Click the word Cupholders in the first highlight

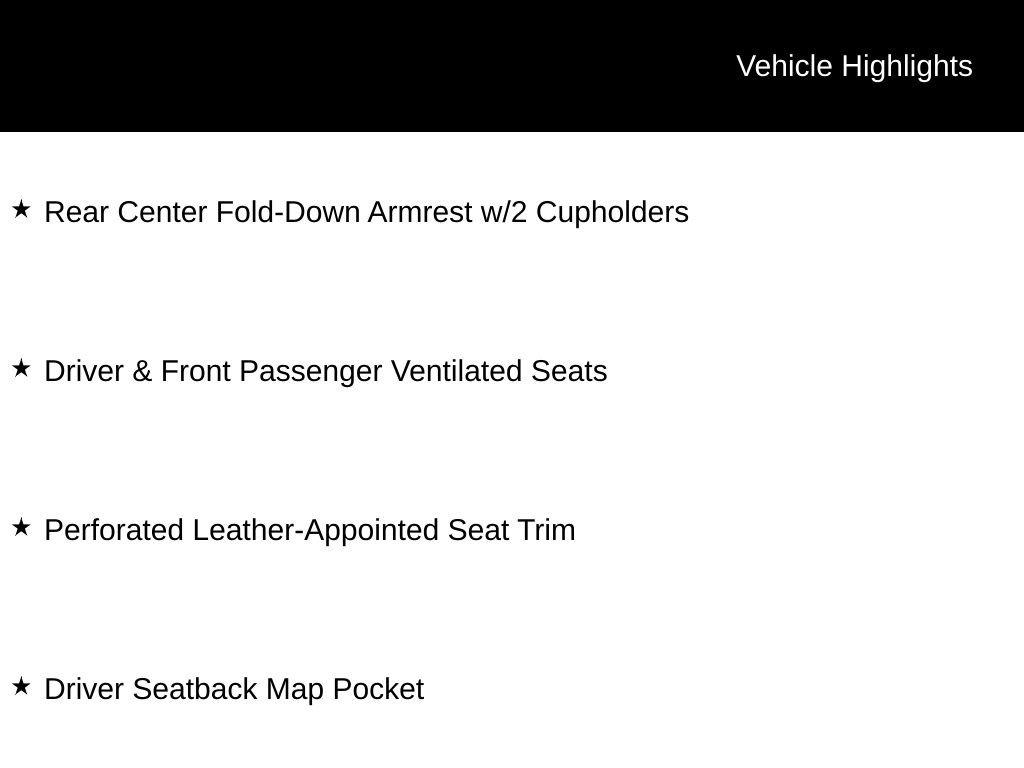coord(612,213)
